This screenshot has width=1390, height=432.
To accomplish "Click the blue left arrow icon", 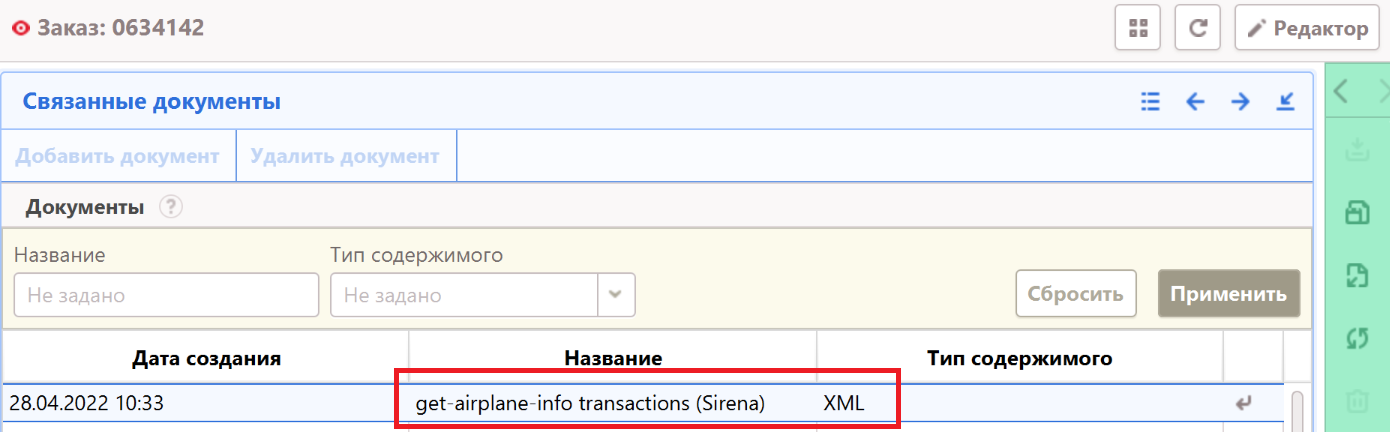I will (1195, 101).
